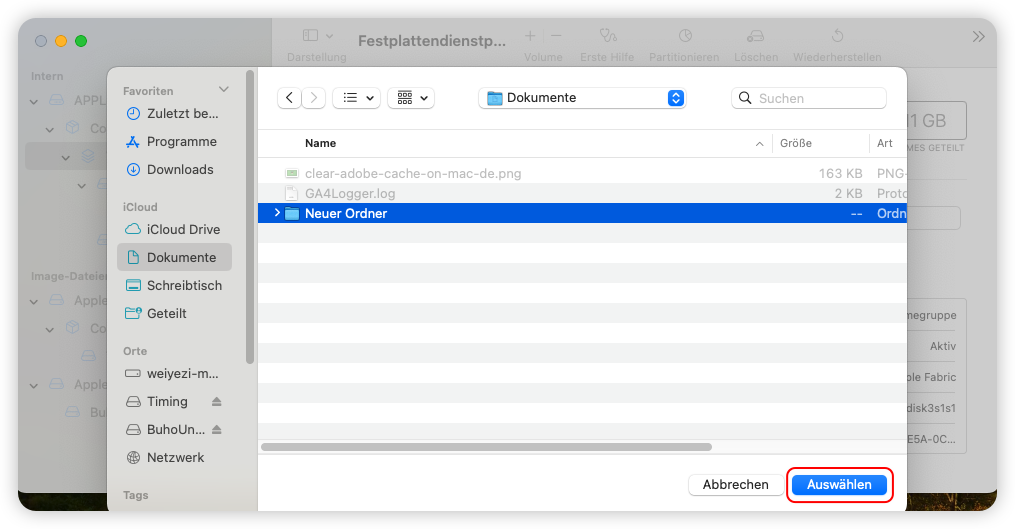This screenshot has height=529, width=1015.
Task: Select the weiyezi-m... computer location
Action: click(173, 374)
